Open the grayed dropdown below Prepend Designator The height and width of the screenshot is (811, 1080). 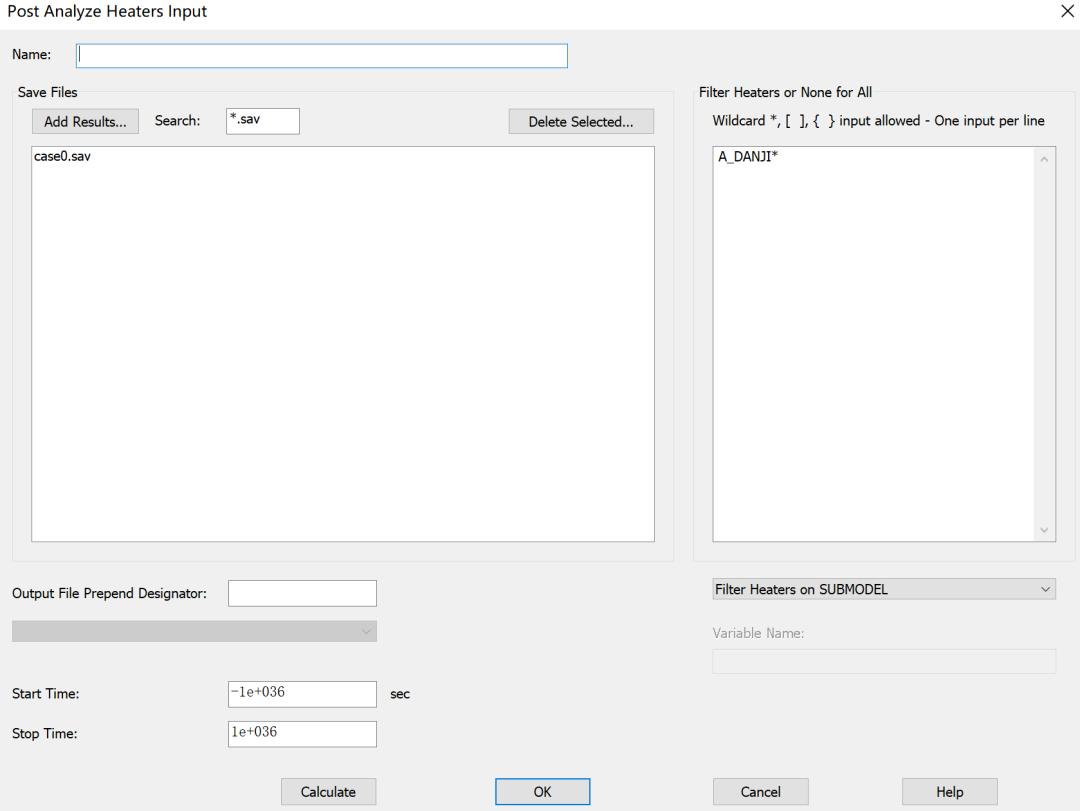(x=194, y=631)
